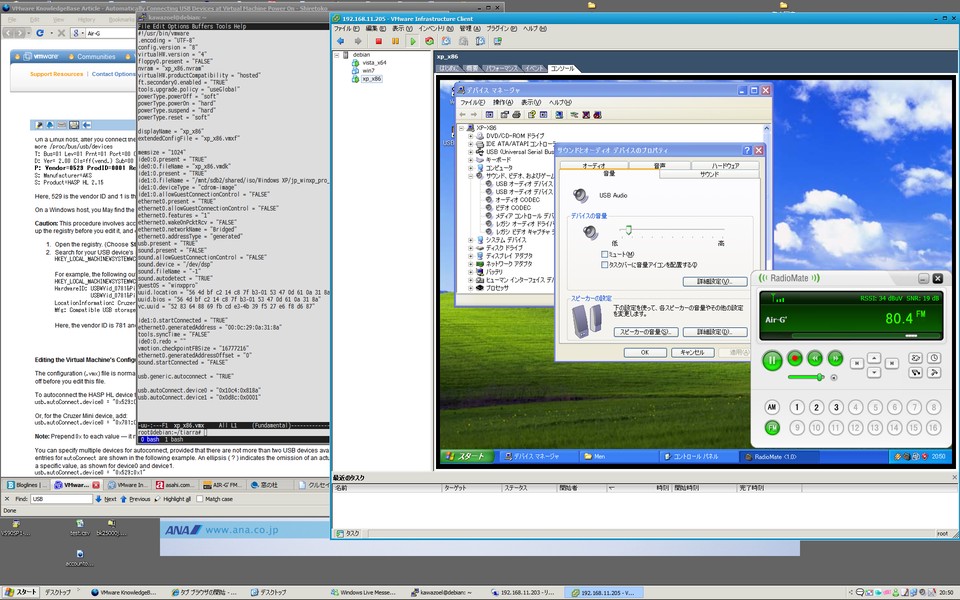This screenshot has height=600, width=960.
Task: Adjust the device volume slider thumb
Action: [x=628, y=230]
